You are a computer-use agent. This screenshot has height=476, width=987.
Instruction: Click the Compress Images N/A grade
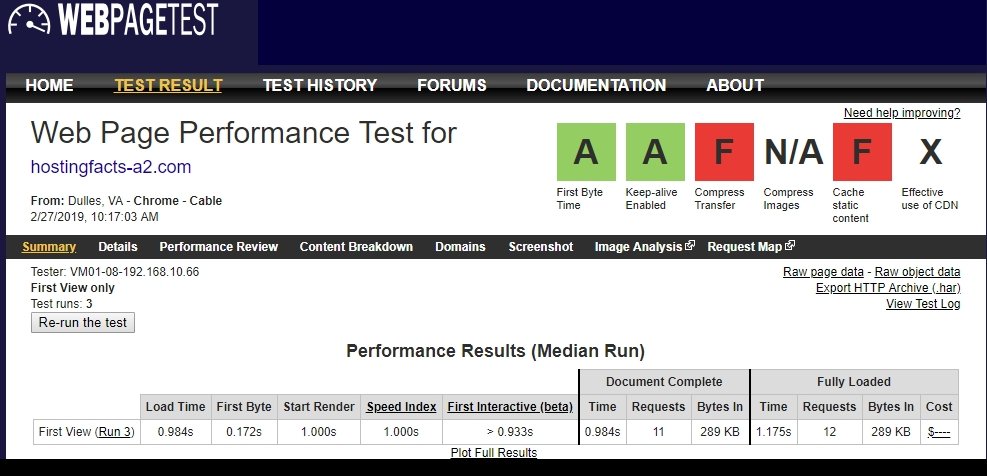[x=793, y=152]
